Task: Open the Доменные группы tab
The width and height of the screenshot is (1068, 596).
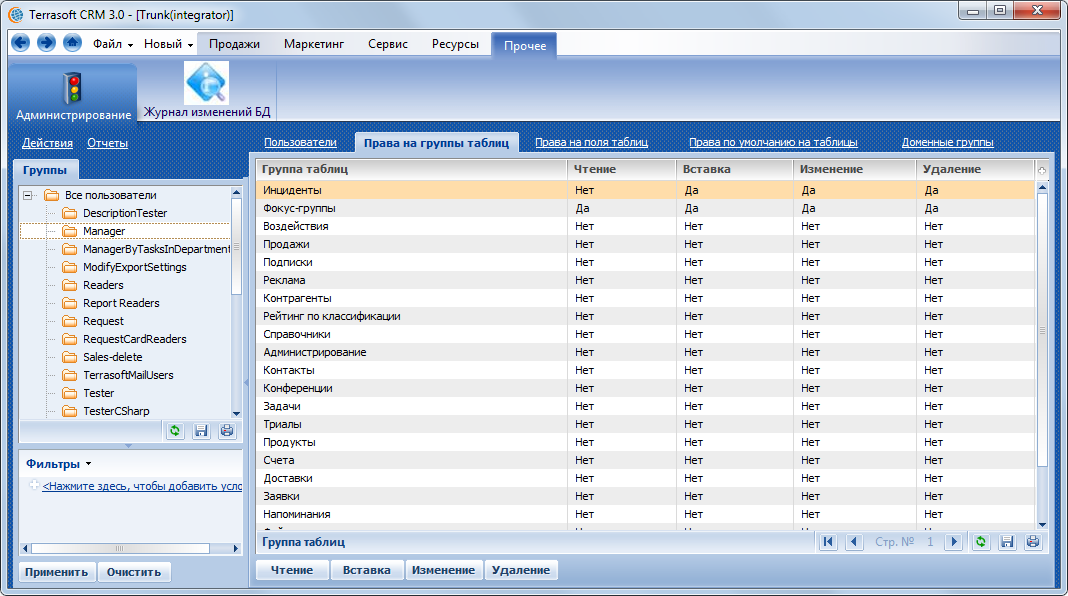Action: coord(947,142)
